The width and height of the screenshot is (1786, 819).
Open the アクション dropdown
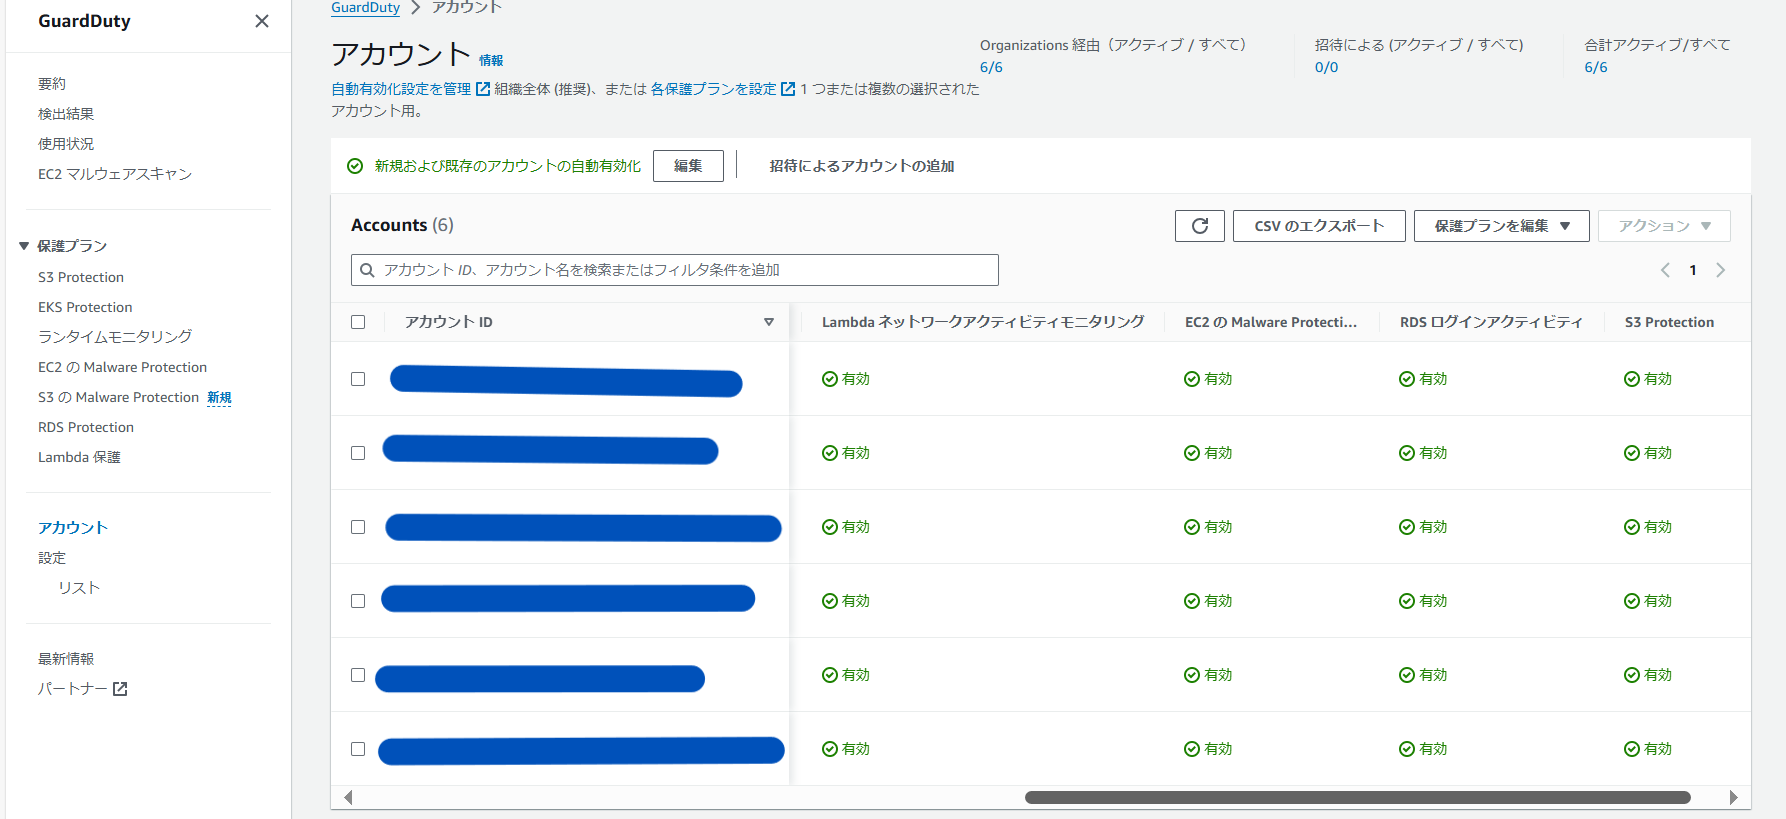pyautogui.click(x=1664, y=226)
